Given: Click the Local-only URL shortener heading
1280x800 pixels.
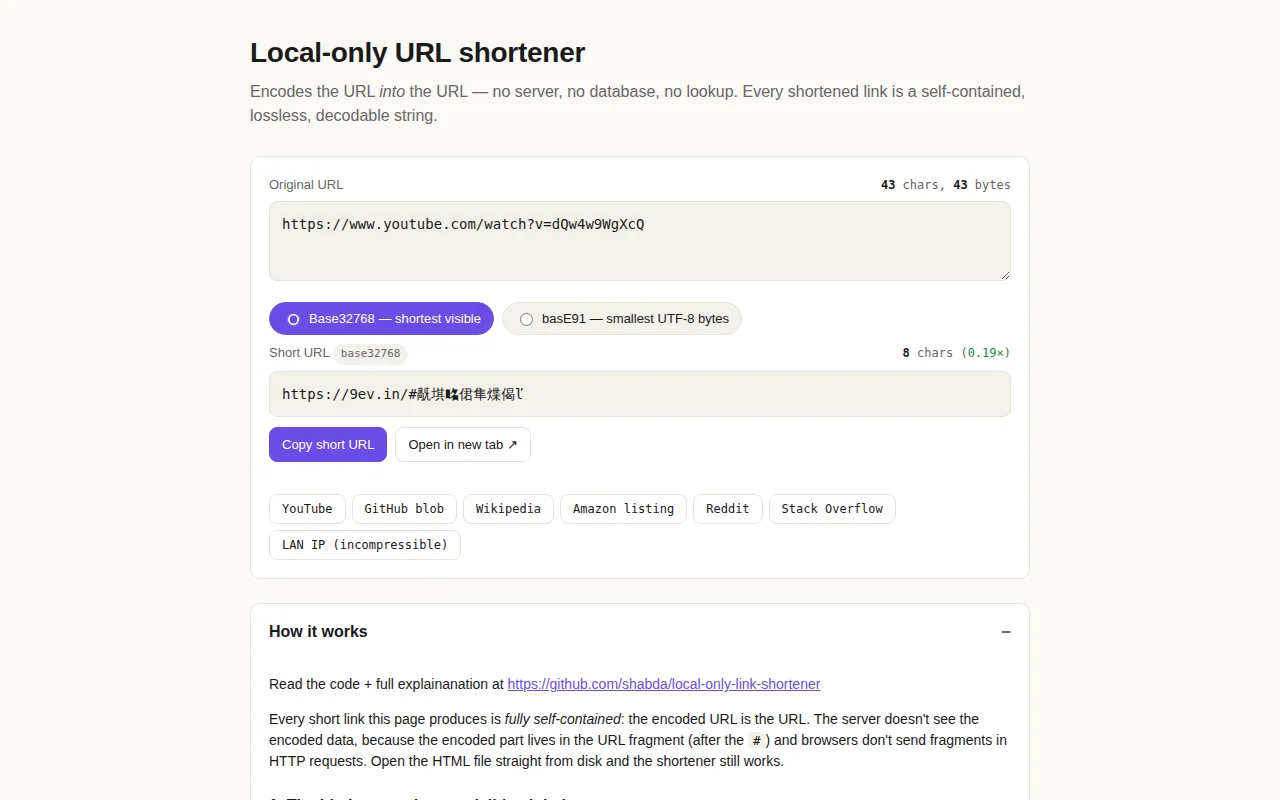Looking at the screenshot, I should (x=417, y=52).
